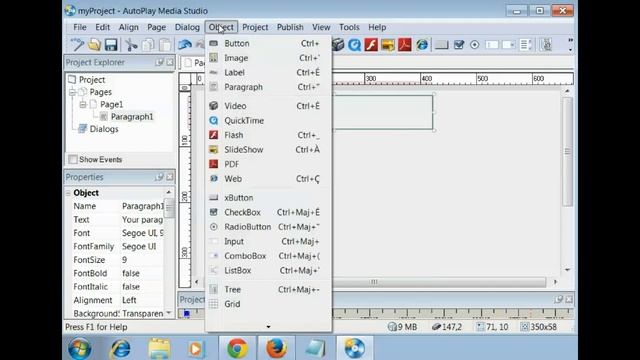The image size is (640, 360).
Task: Click the Flash object toolbar icon
Action: tap(371, 44)
